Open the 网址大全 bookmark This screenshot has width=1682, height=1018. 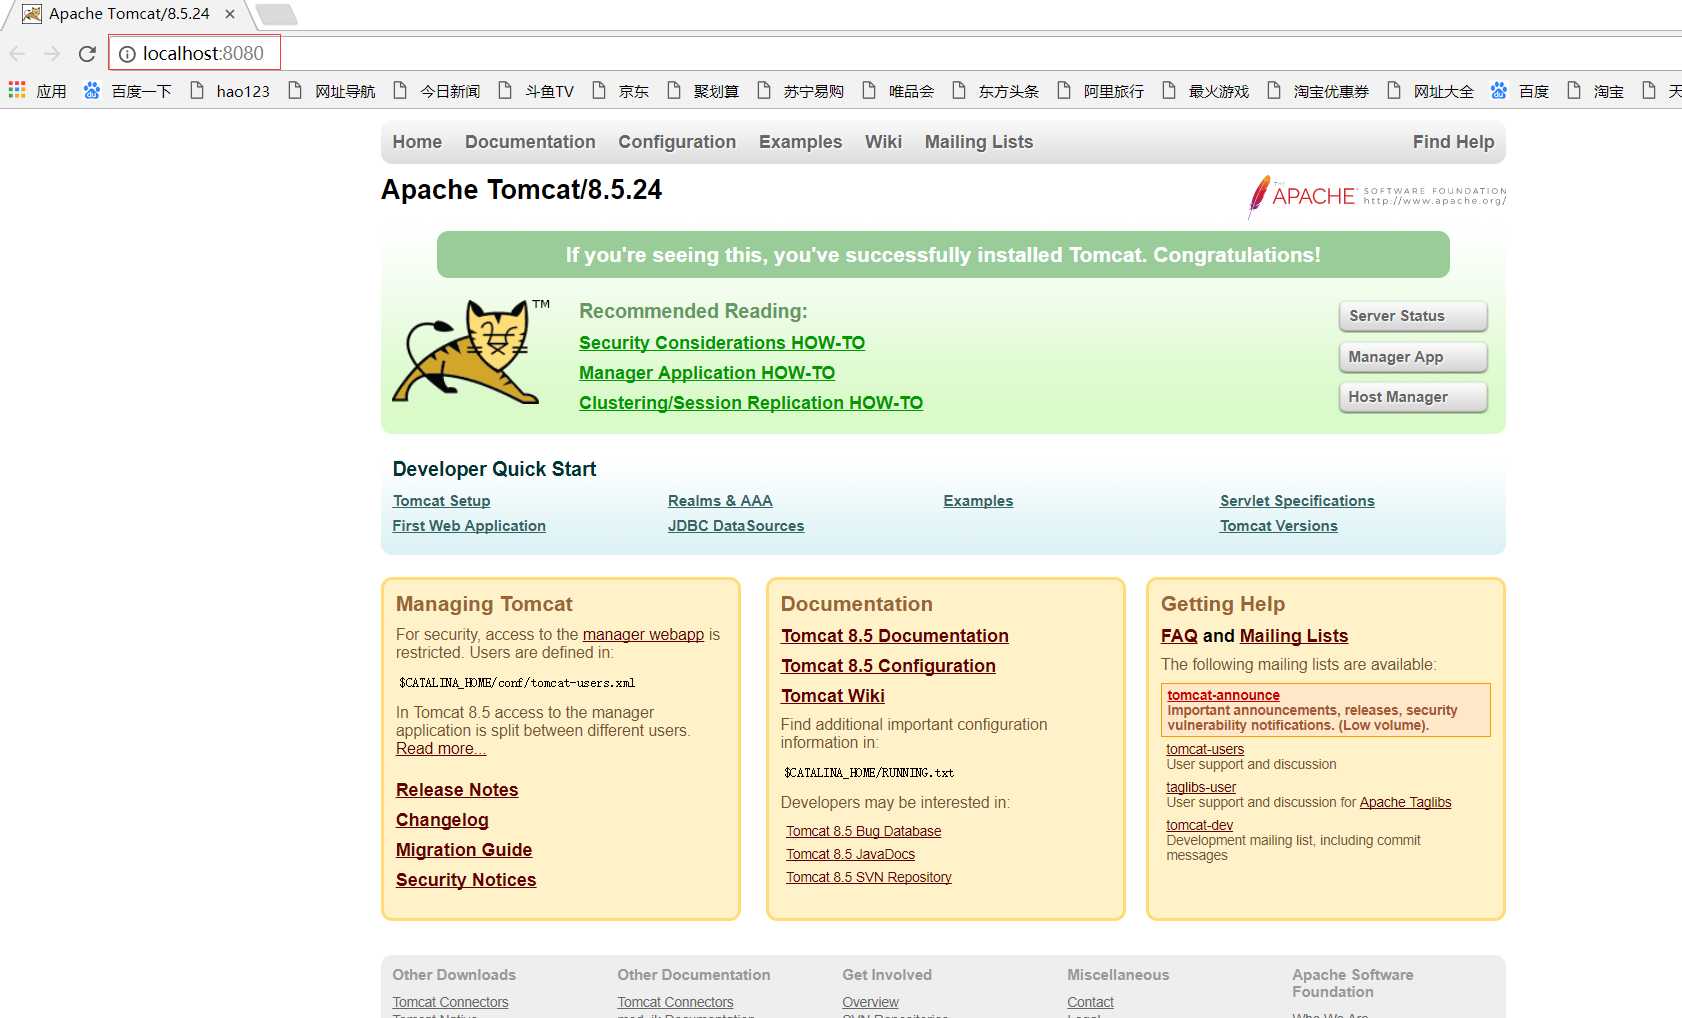pyautogui.click(x=1430, y=91)
